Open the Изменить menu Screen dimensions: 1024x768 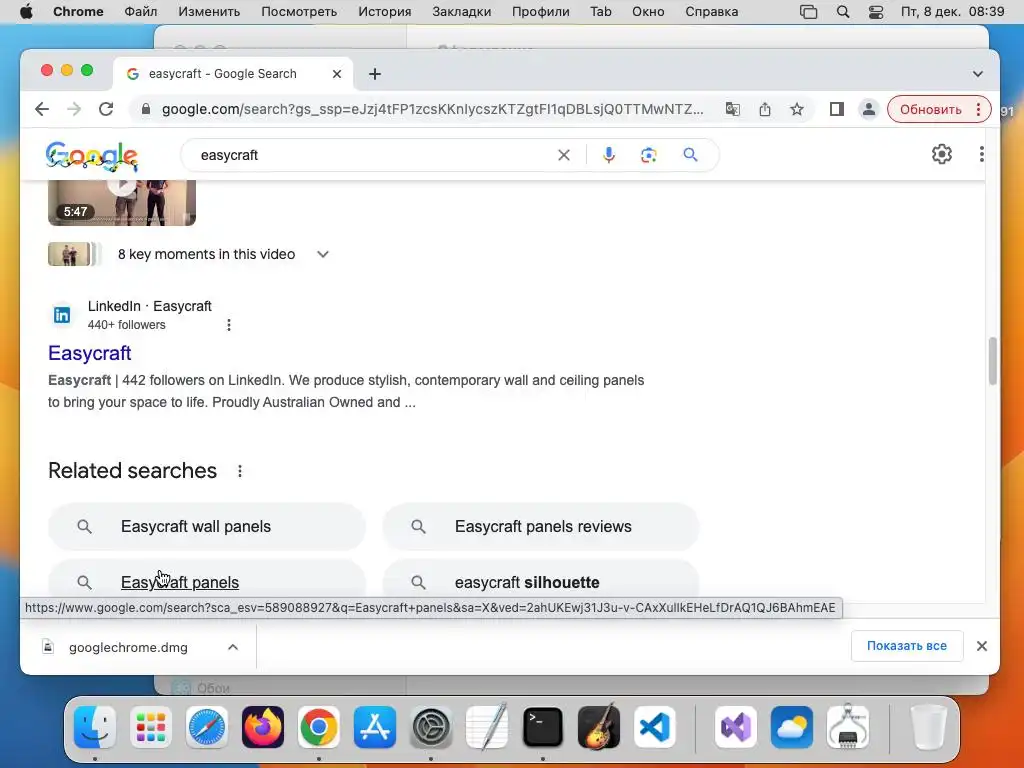(x=209, y=12)
